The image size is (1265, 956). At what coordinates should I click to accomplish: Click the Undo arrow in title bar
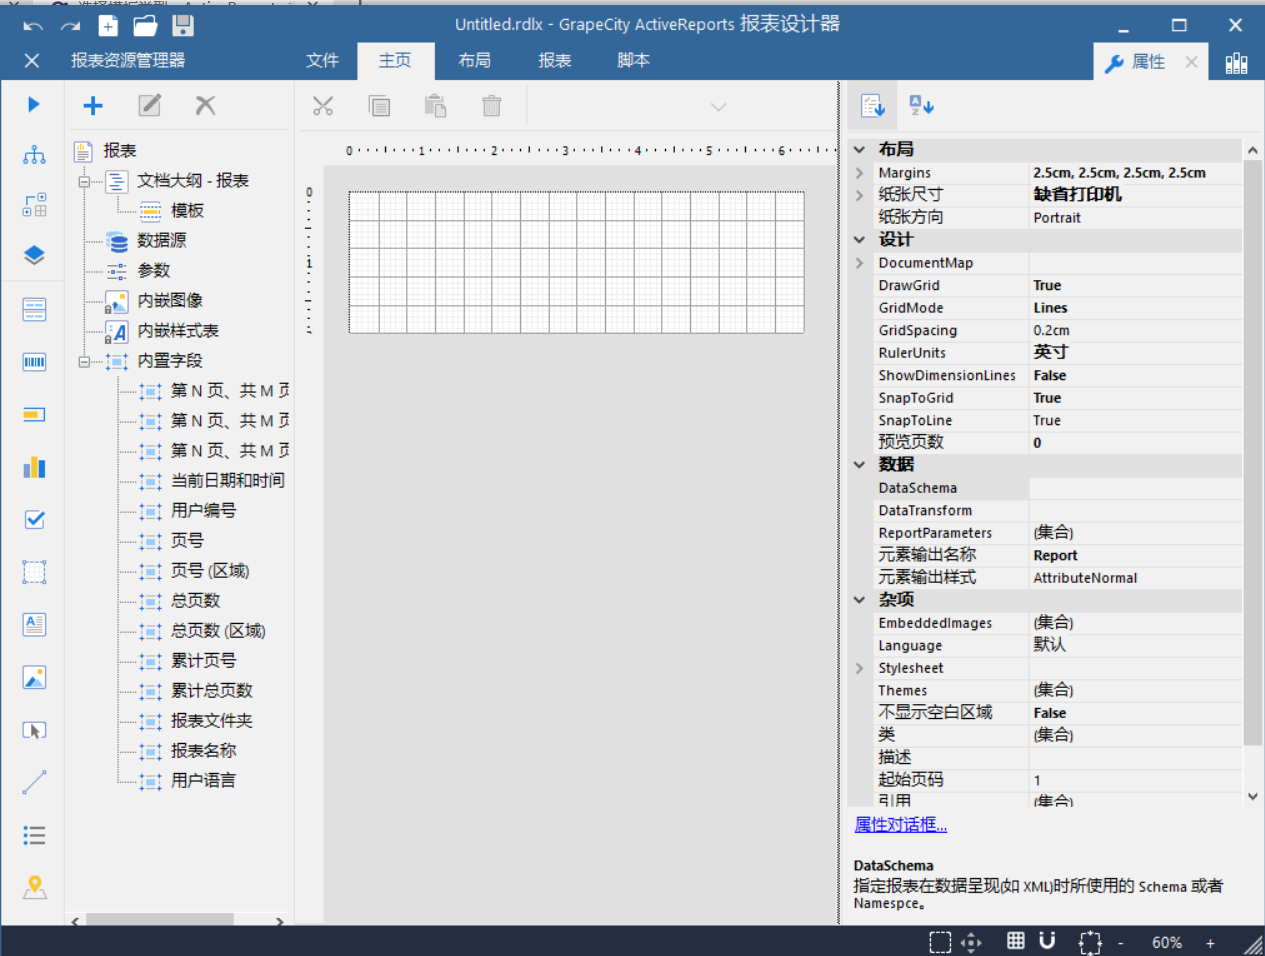click(x=33, y=25)
